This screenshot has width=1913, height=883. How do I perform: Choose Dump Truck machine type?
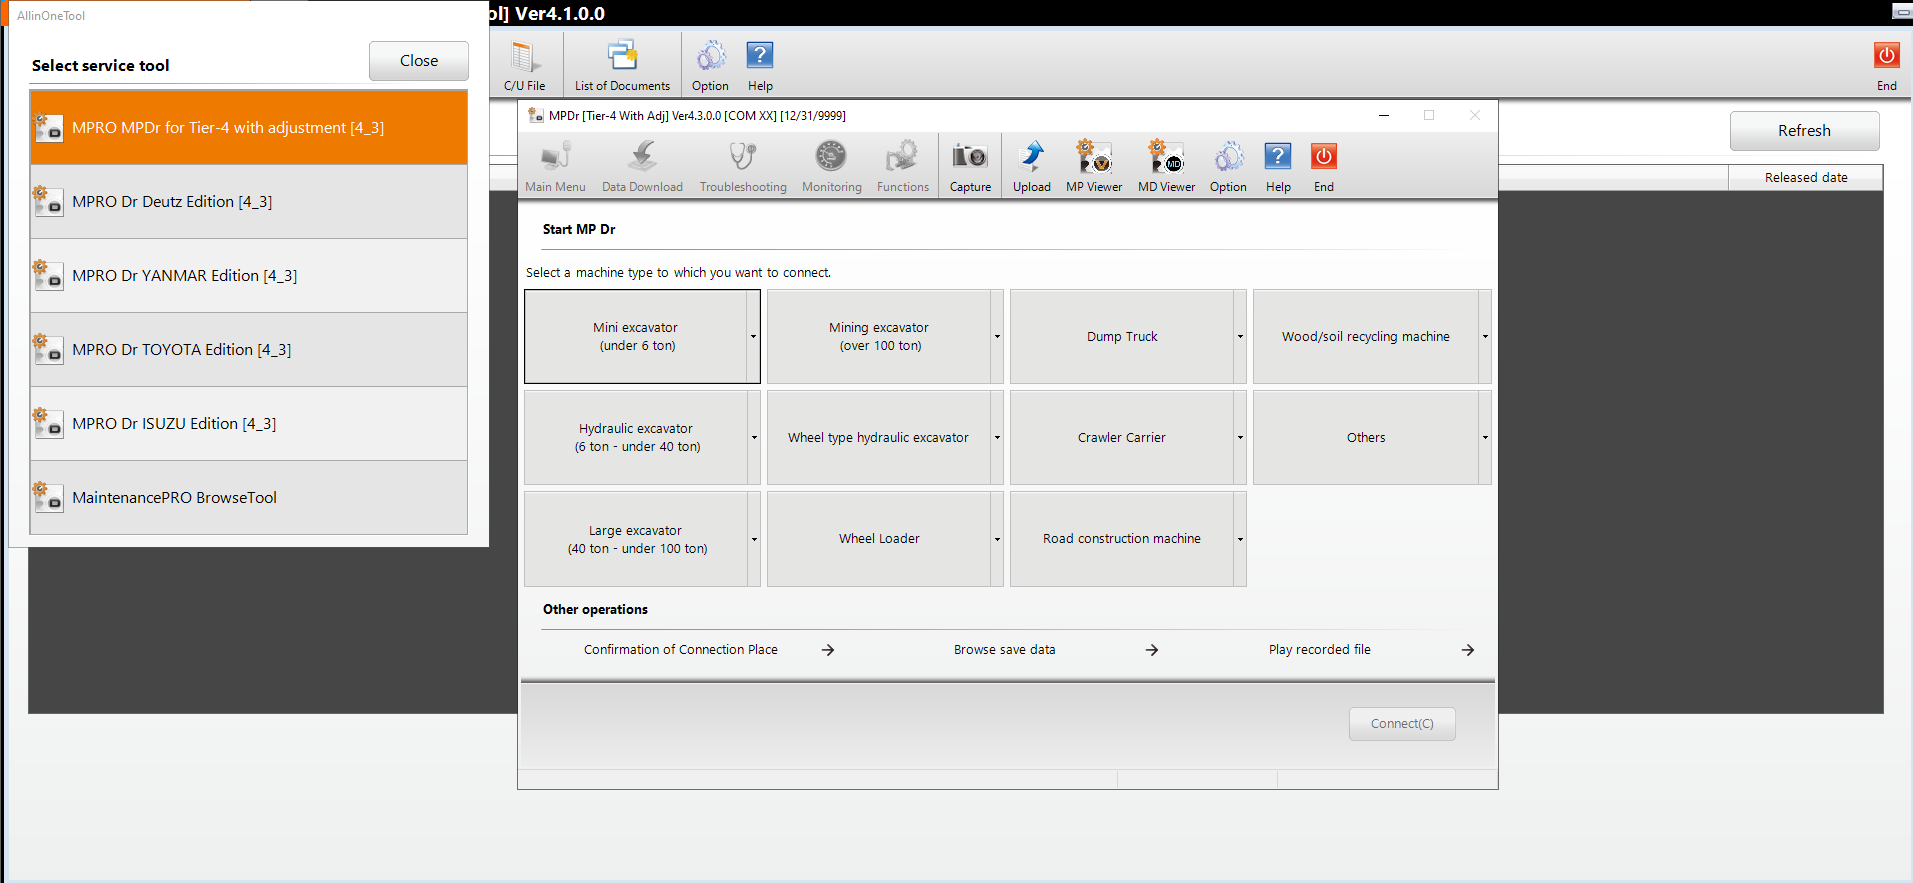click(1122, 337)
